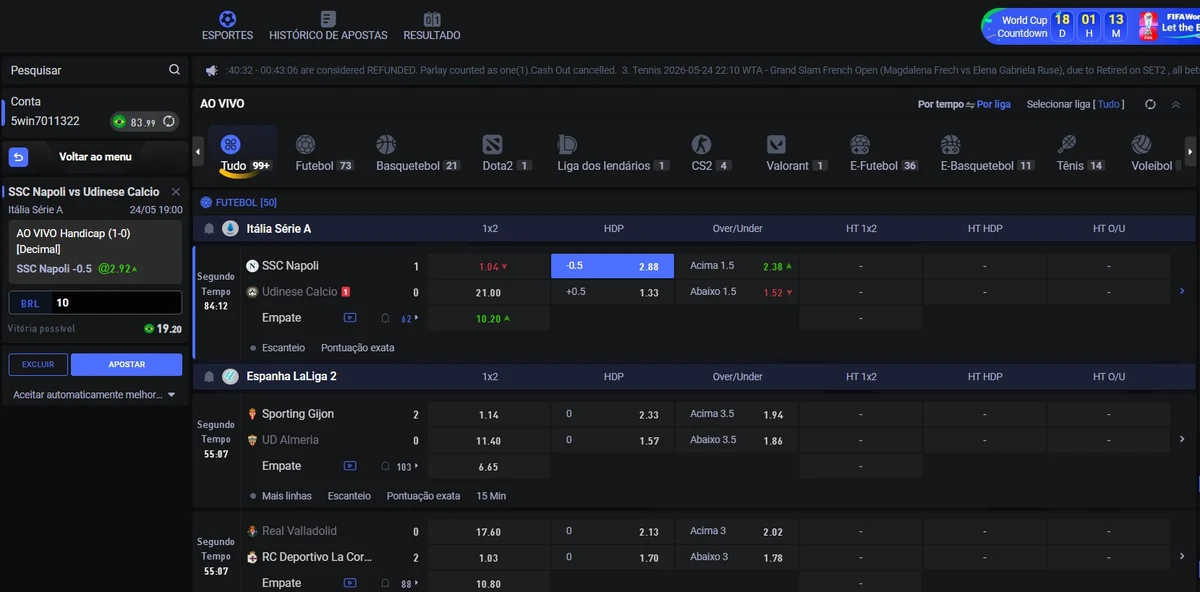Open 15 Min market for Gijon match
The width and height of the screenshot is (1200, 592).
pyautogui.click(x=491, y=496)
